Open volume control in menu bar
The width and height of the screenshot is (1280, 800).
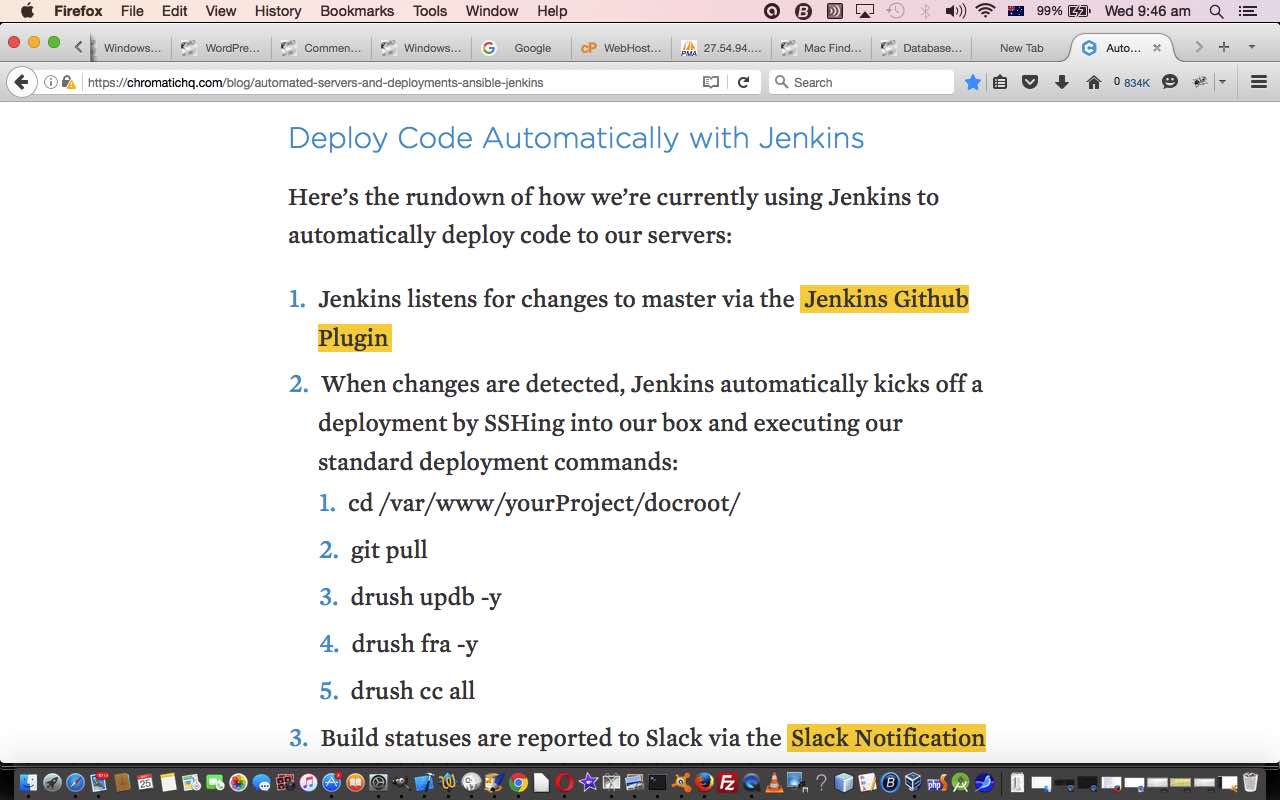pyautogui.click(x=956, y=11)
